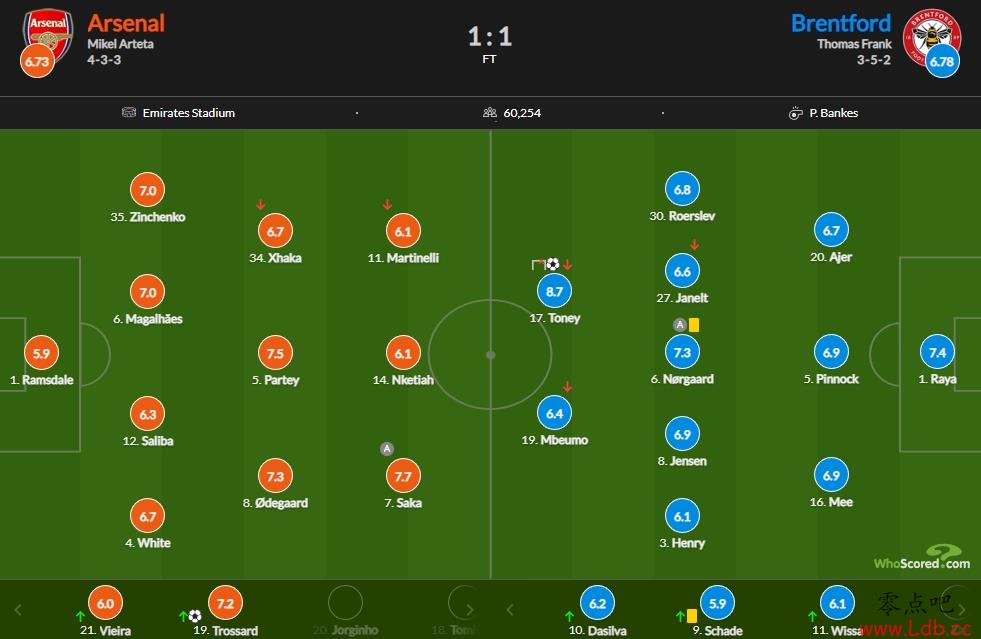This screenshot has width=981, height=639.
Task: Open the Arsenal team name link
Action: [126, 23]
